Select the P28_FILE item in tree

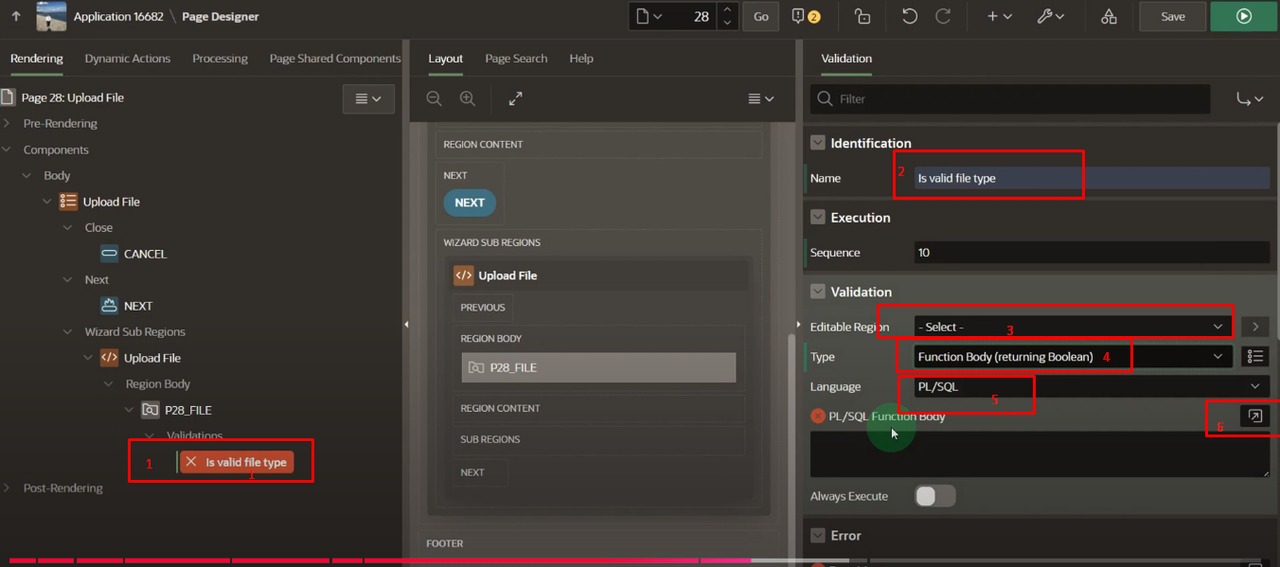coord(188,410)
